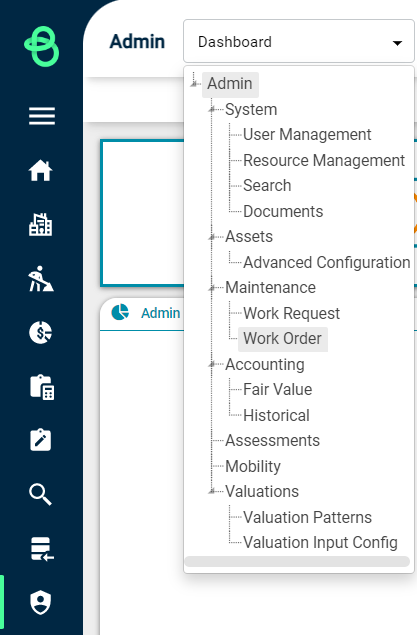The height and width of the screenshot is (635, 417).
Task: Open the clipboard pencil assessments icon
Action: pyautogui.click(x=40, y=440)
